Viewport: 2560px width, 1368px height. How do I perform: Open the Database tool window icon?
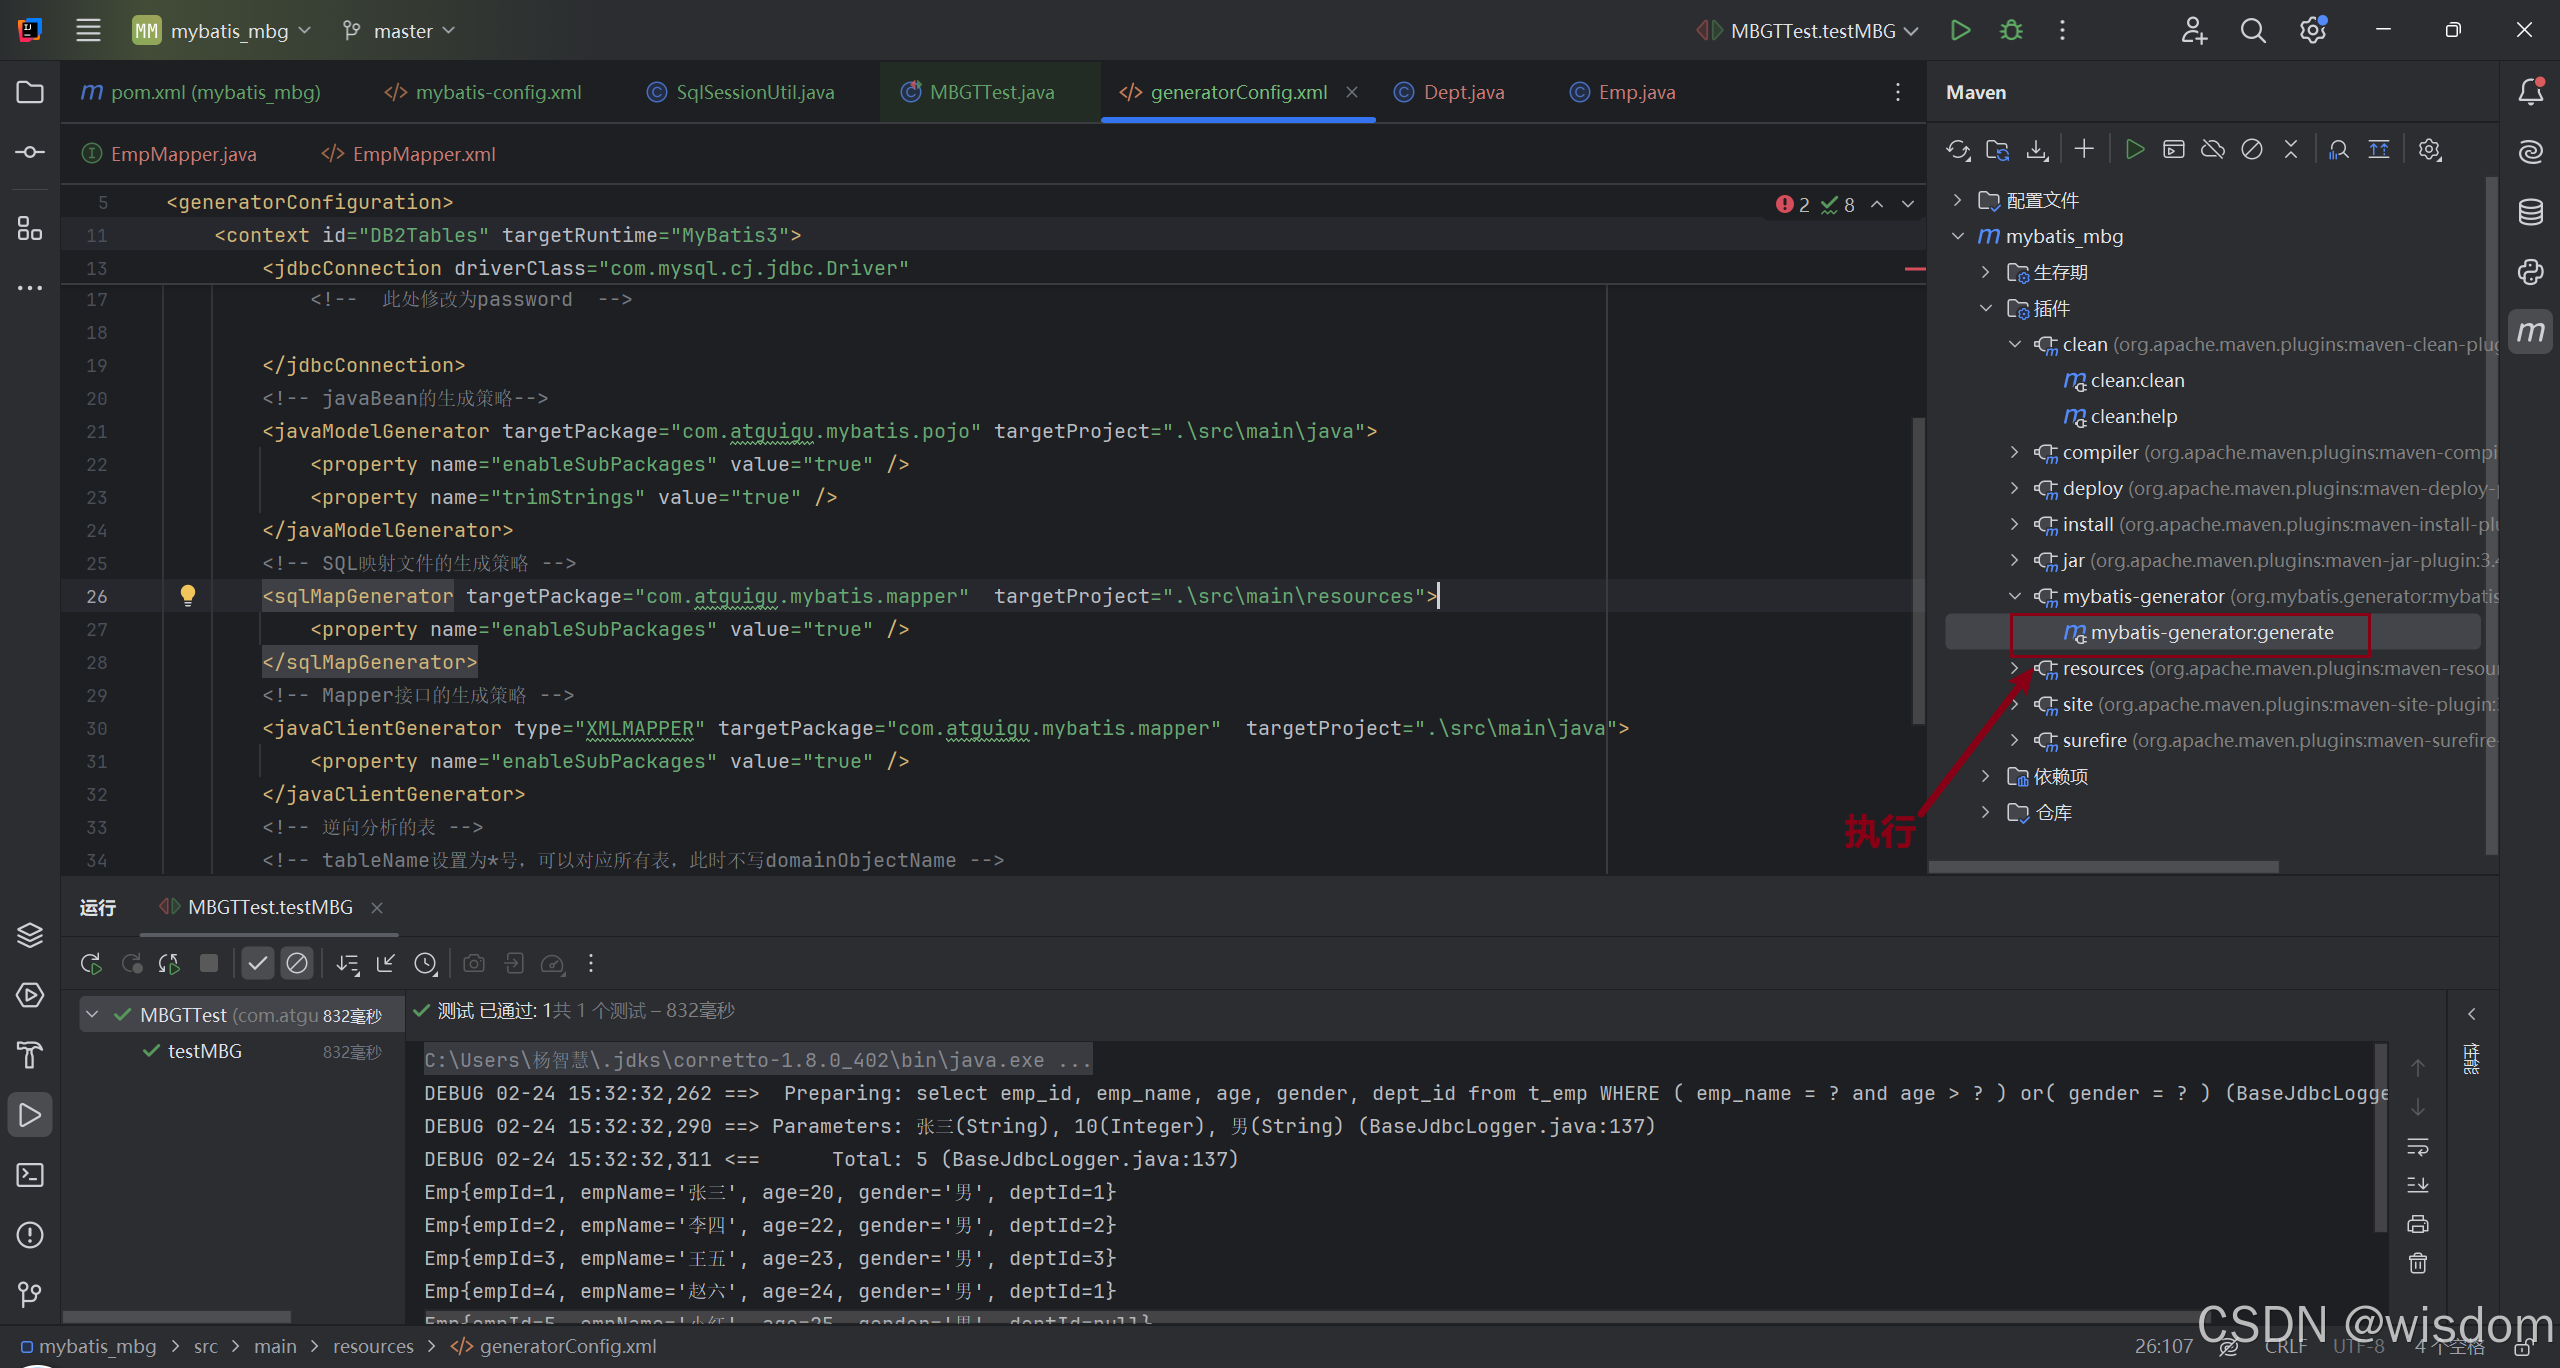pos(2531,212)
